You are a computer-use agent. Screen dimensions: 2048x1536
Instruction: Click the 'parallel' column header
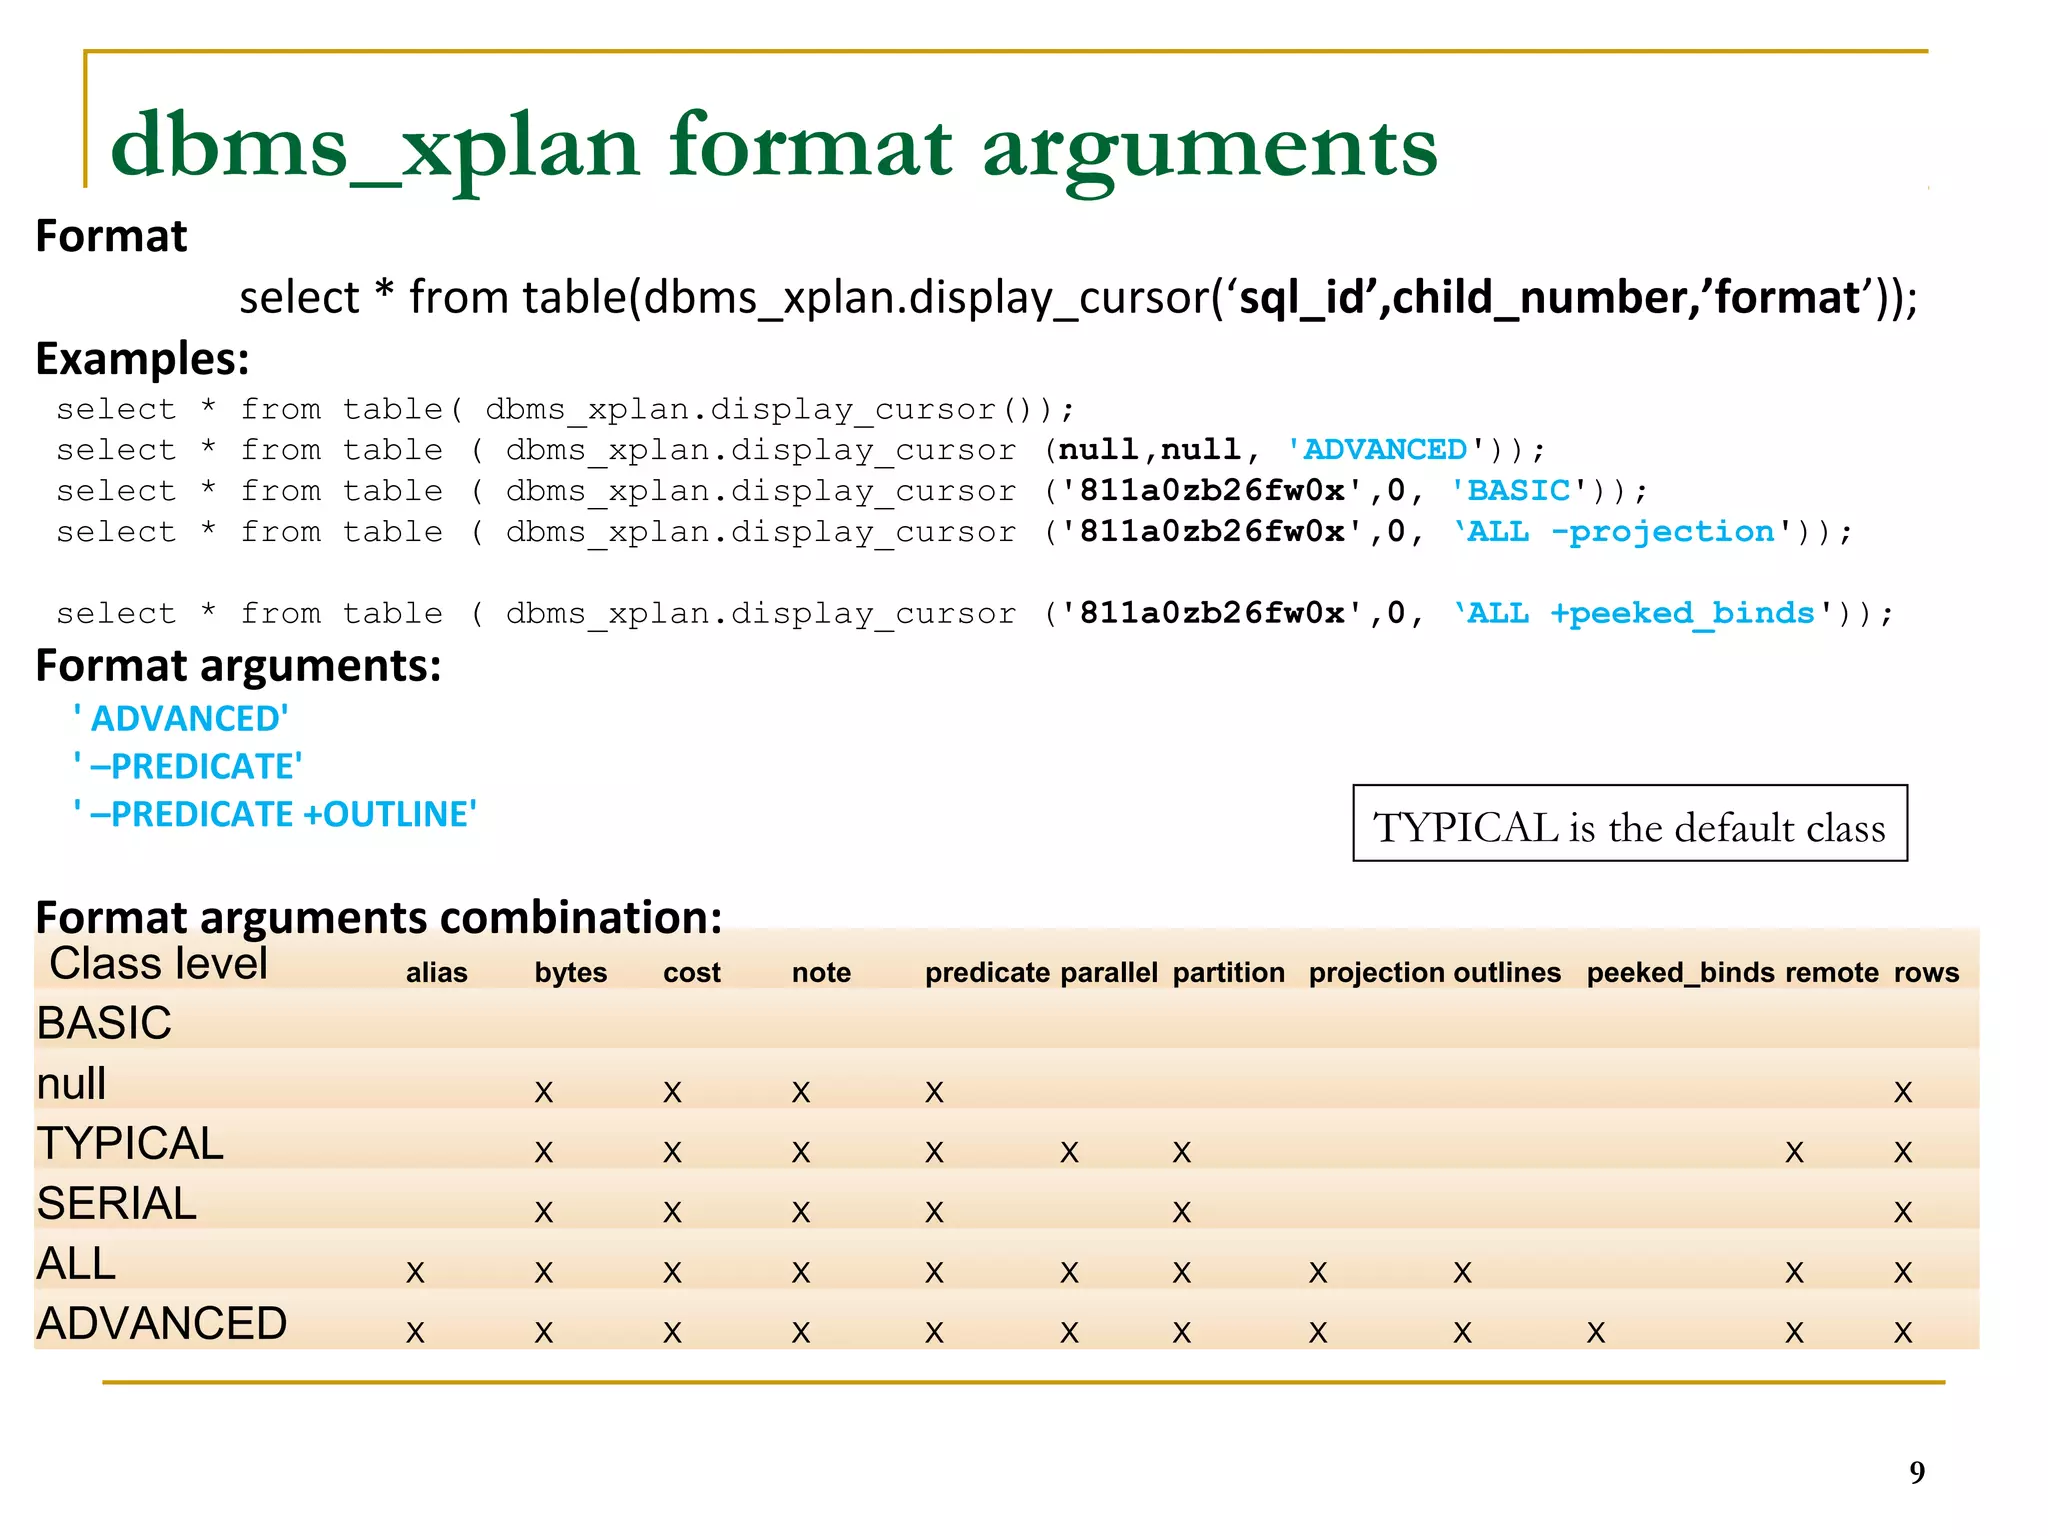[1109, 973]
